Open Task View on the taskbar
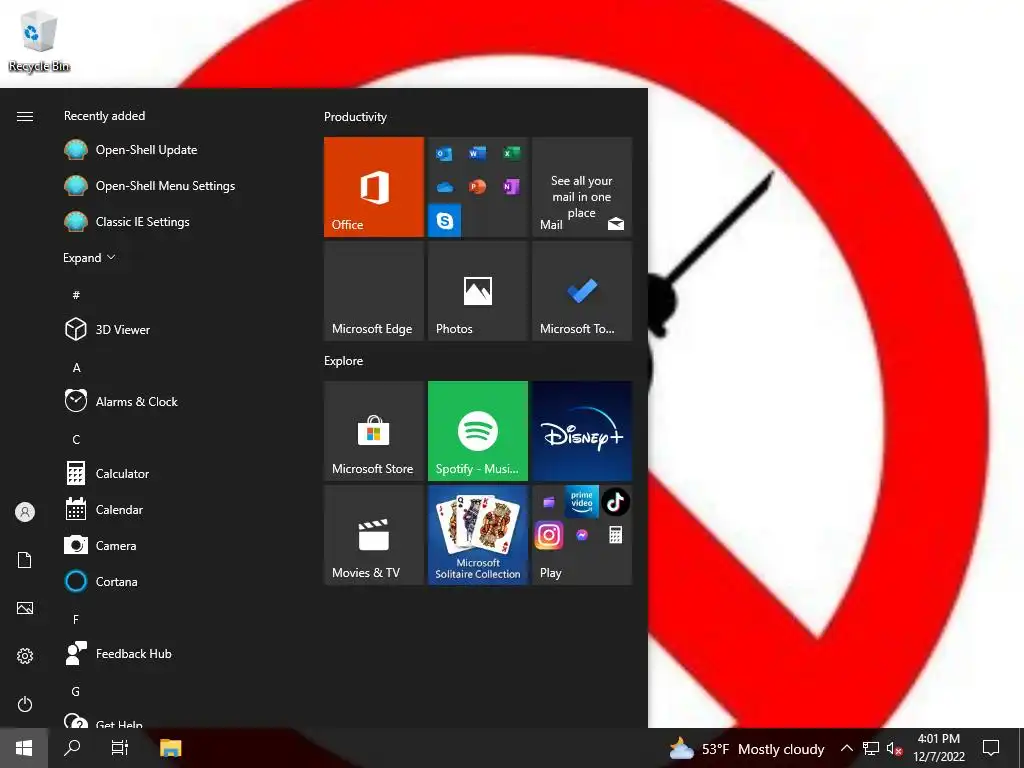The height and width of the screenshot is (768, 1024). click(120, 748)
